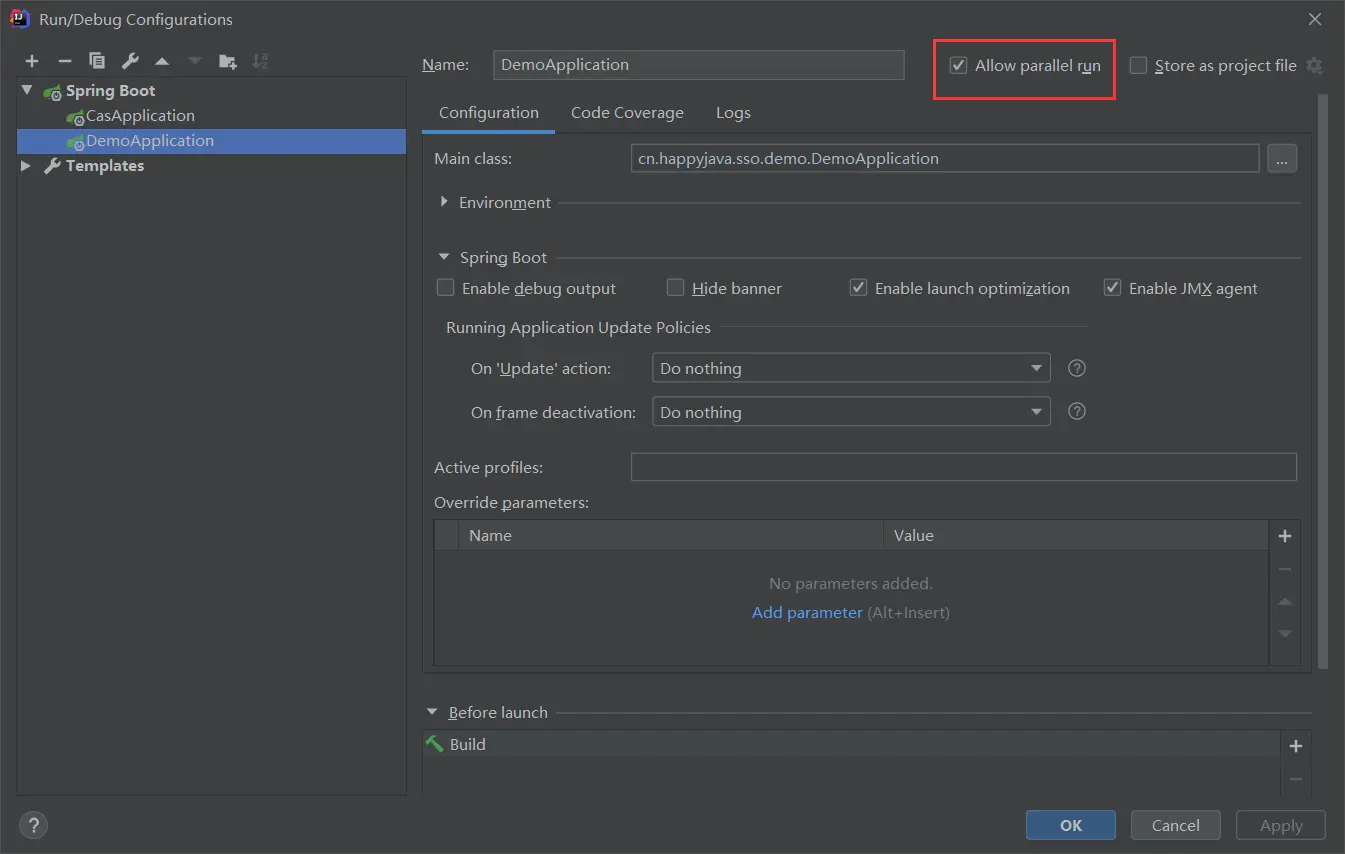Enable Store as project file

click(1138, 66)
